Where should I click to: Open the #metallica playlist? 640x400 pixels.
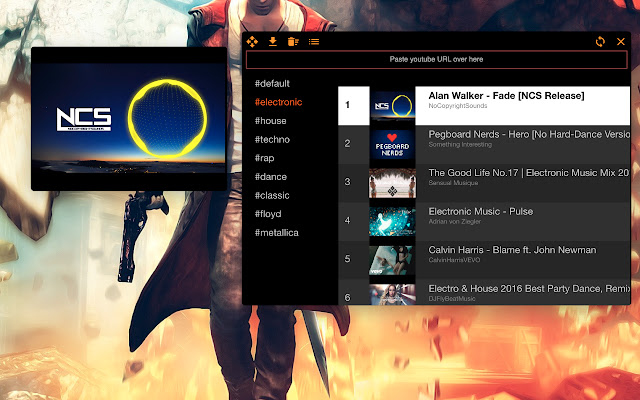click(x=276, y=233)
